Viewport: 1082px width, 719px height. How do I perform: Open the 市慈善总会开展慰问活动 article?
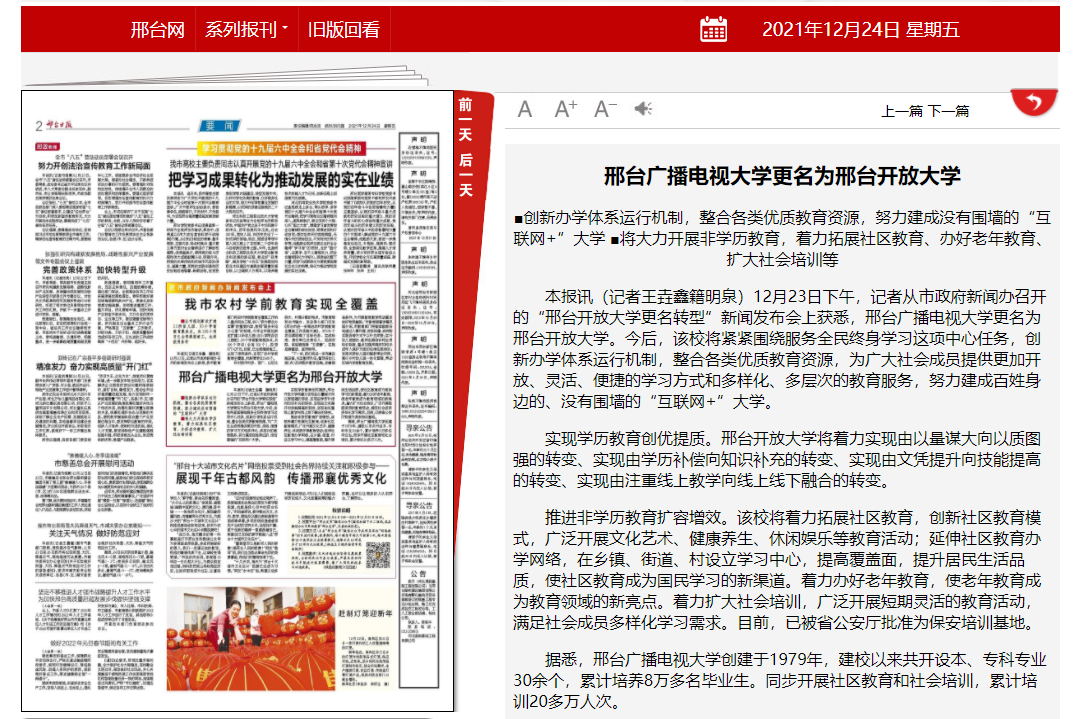point(95,463)
